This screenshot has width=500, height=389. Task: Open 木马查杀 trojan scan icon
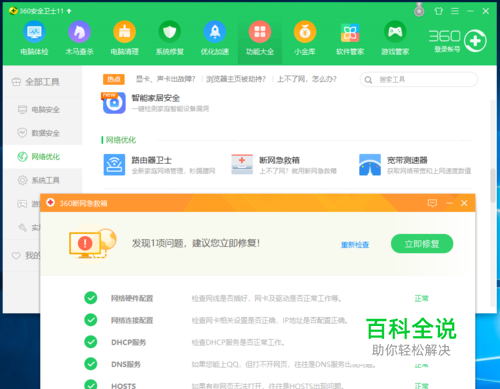[x=79, y=32]
